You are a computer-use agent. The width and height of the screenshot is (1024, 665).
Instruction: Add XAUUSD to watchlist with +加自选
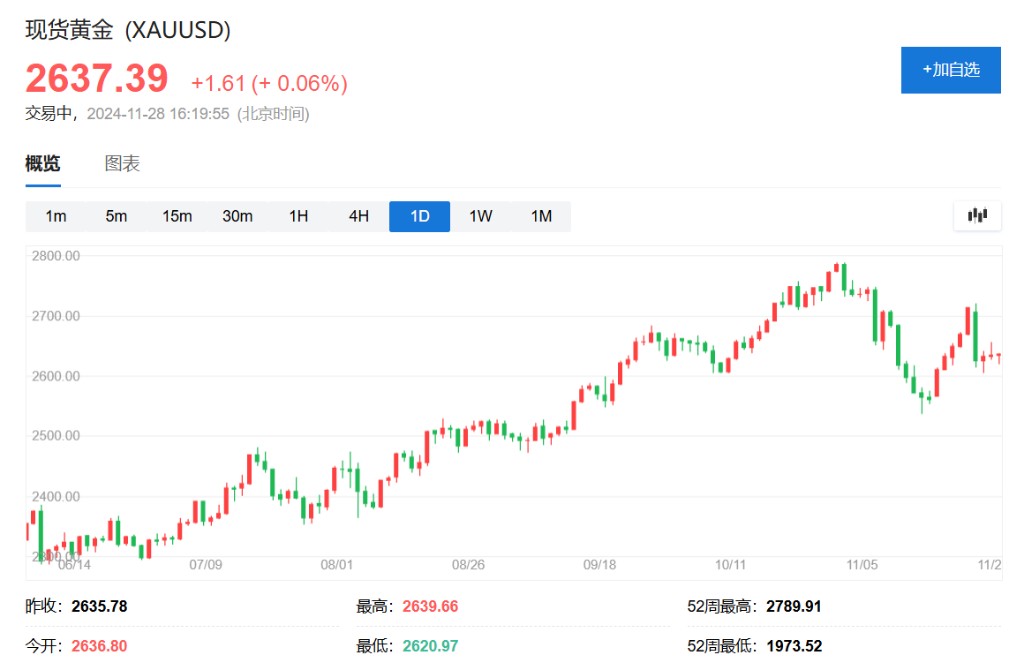tap(951, 70)
